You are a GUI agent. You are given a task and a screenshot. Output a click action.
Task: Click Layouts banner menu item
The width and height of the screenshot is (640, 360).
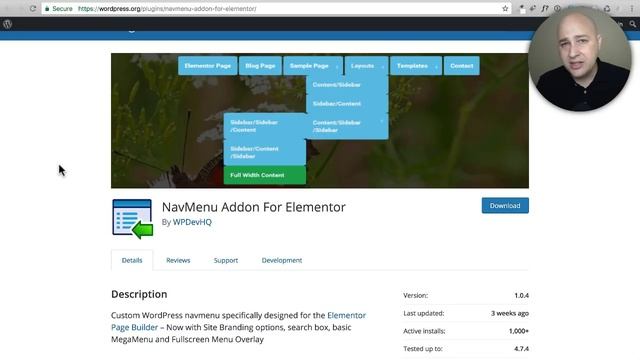coord(366,66)
